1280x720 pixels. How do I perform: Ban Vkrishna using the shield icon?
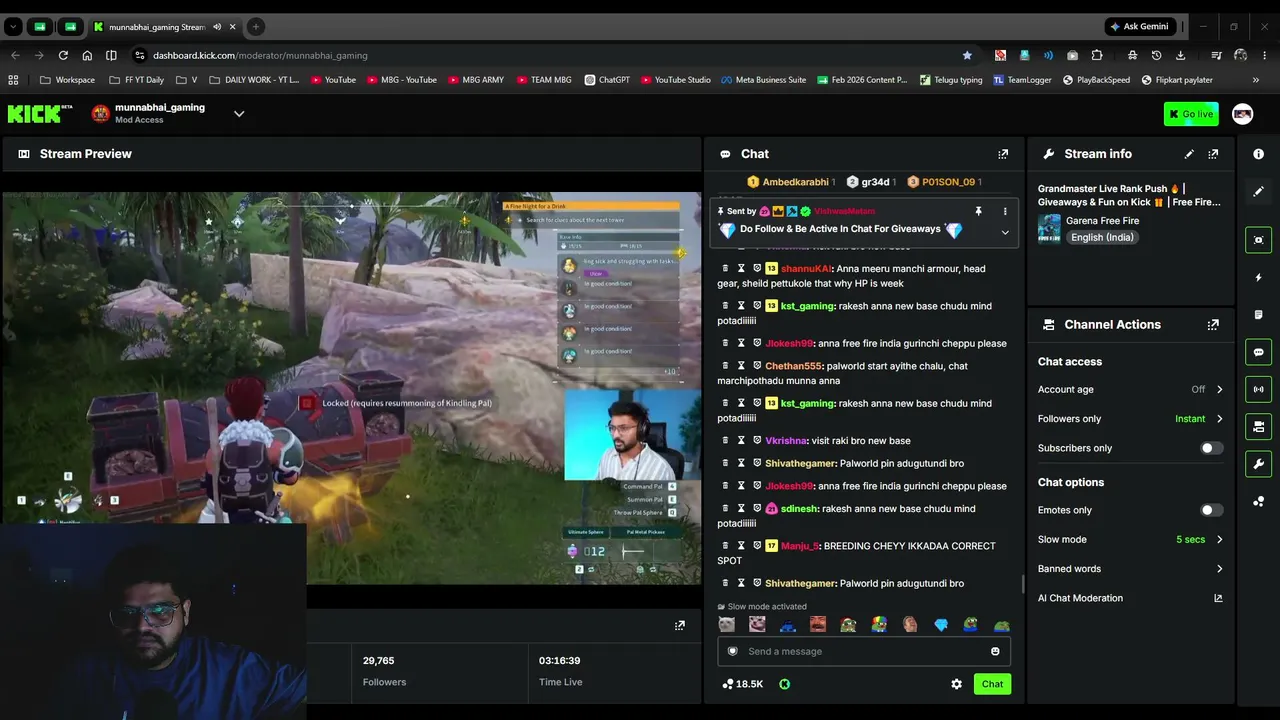757,440
